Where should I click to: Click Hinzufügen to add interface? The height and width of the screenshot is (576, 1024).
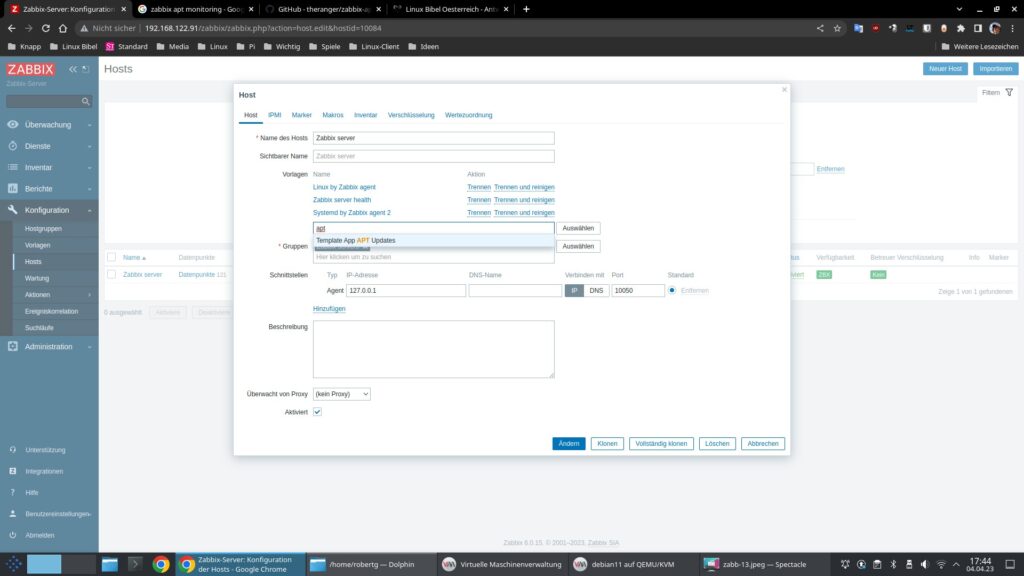329,309
